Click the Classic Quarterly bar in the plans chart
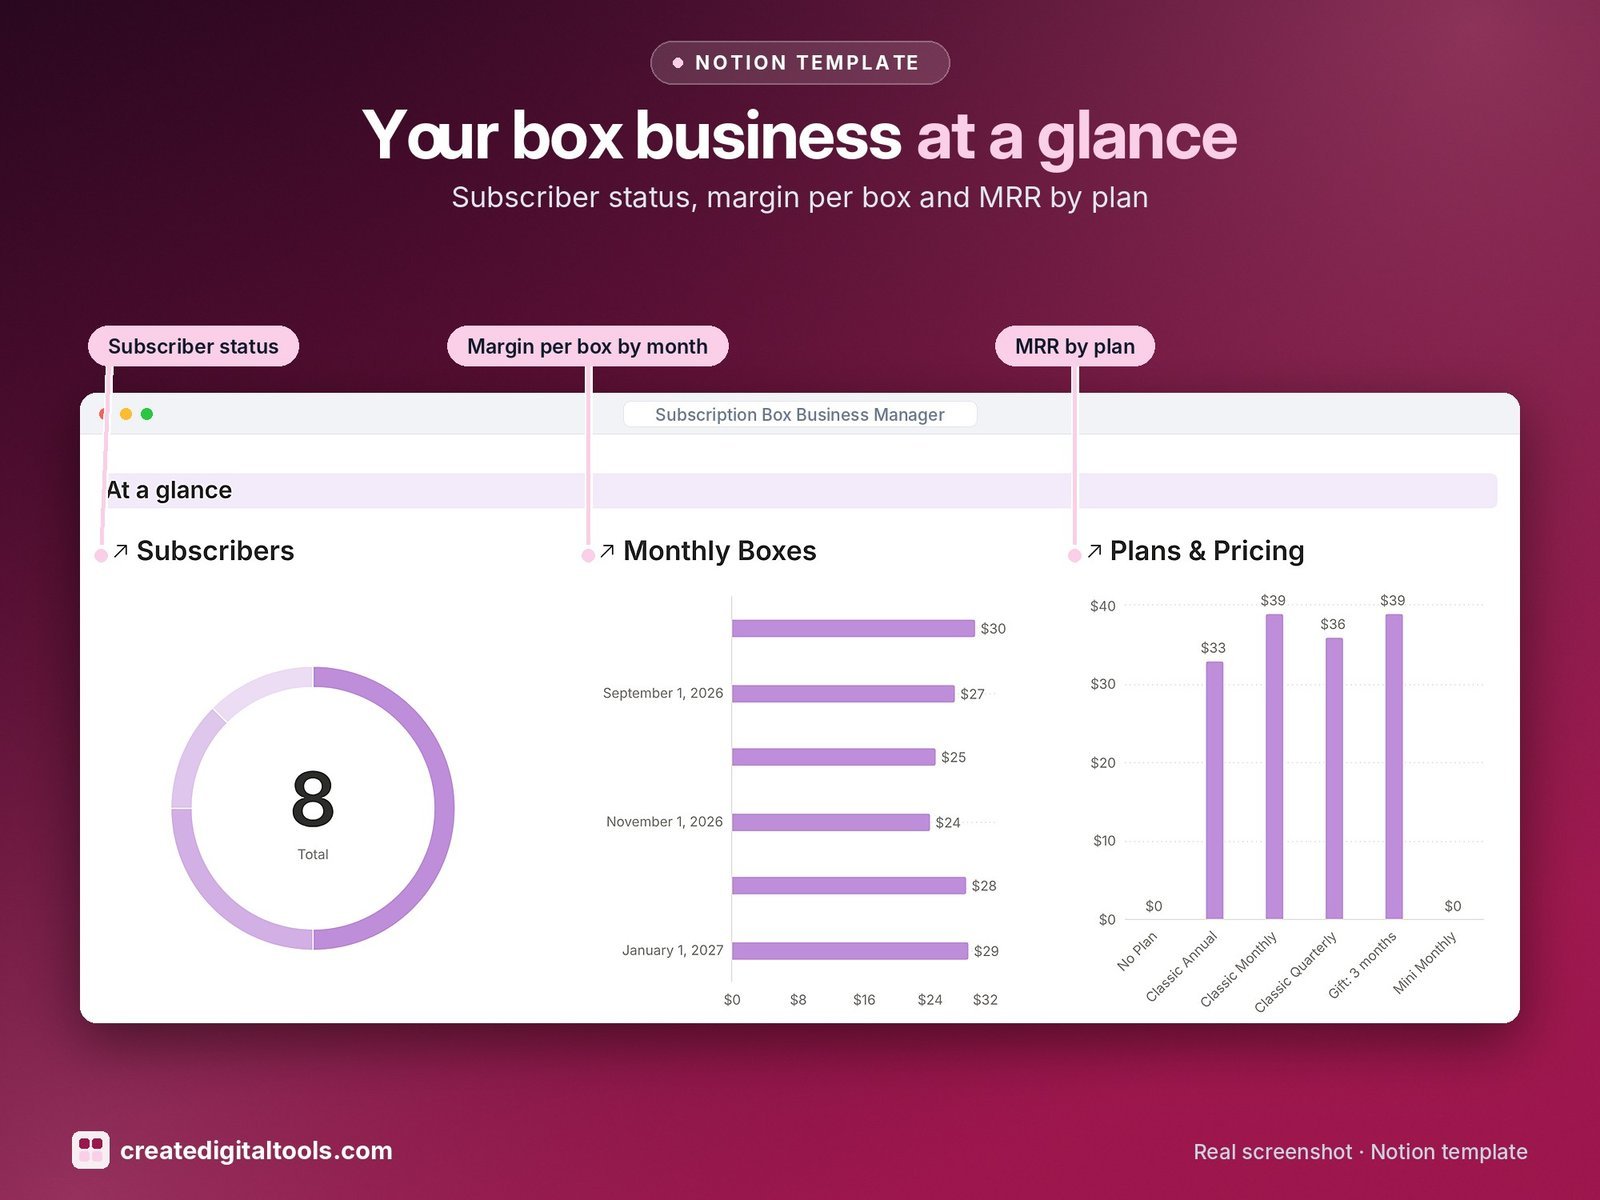This screenshot has width=1600, height=1200. 1334,778
